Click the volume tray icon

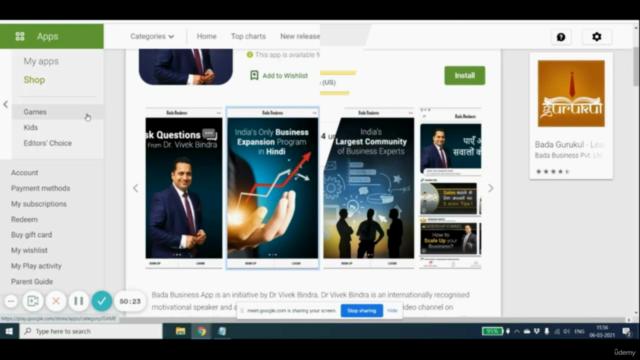click(567, 331)
